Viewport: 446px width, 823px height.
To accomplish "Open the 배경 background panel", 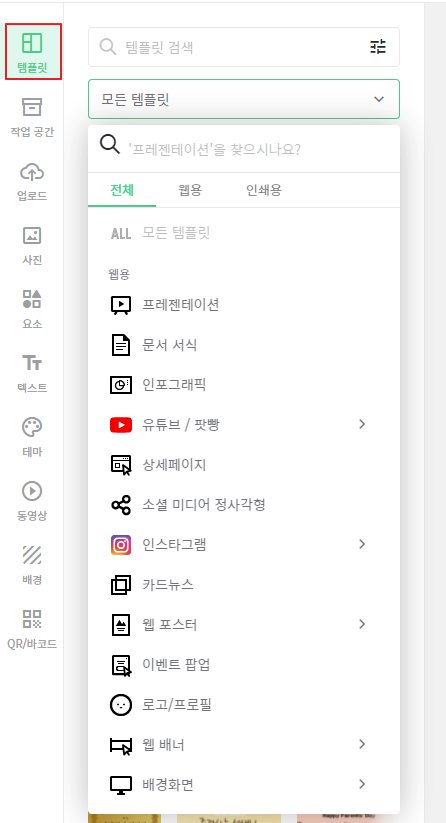I will click(x=32, y=565).
